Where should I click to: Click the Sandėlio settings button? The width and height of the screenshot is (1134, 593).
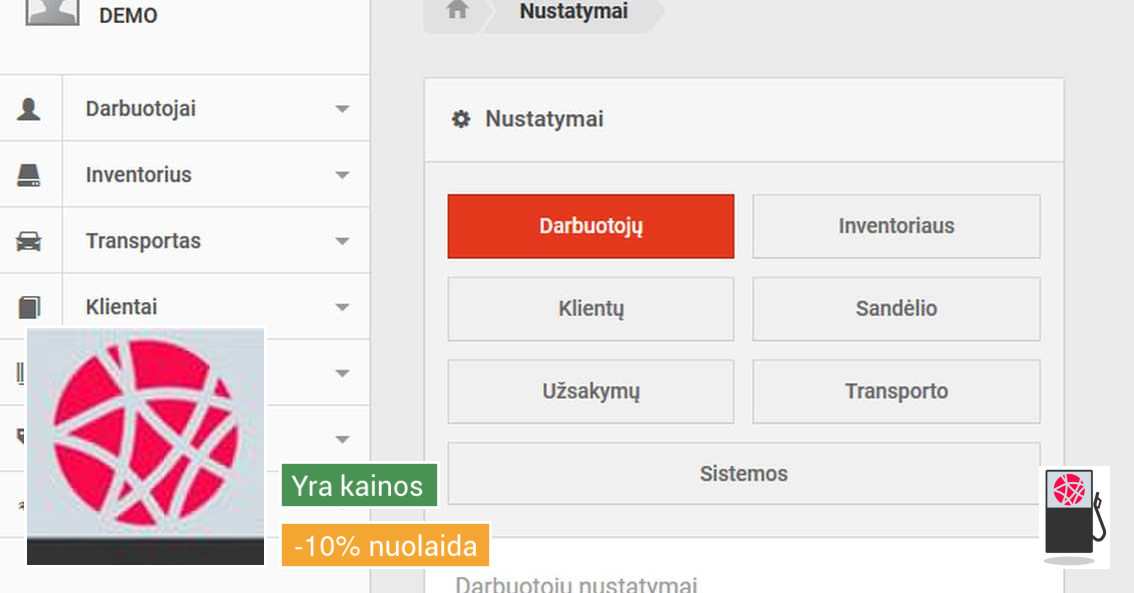[x=896, y=309]
